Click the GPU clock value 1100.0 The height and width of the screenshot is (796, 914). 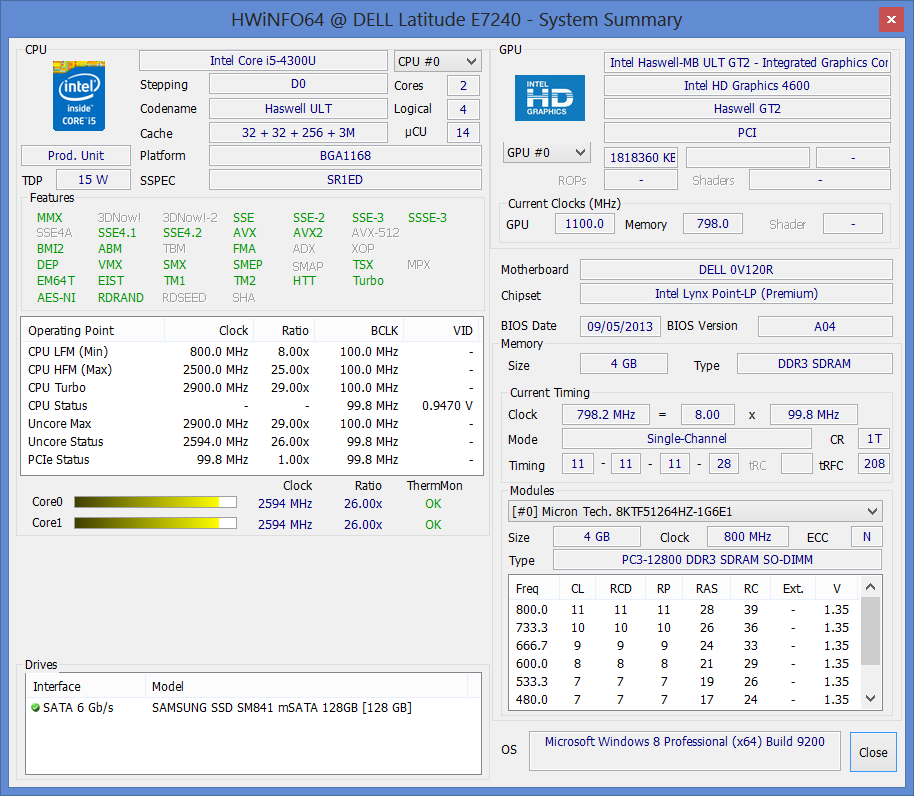pos(585,224)
